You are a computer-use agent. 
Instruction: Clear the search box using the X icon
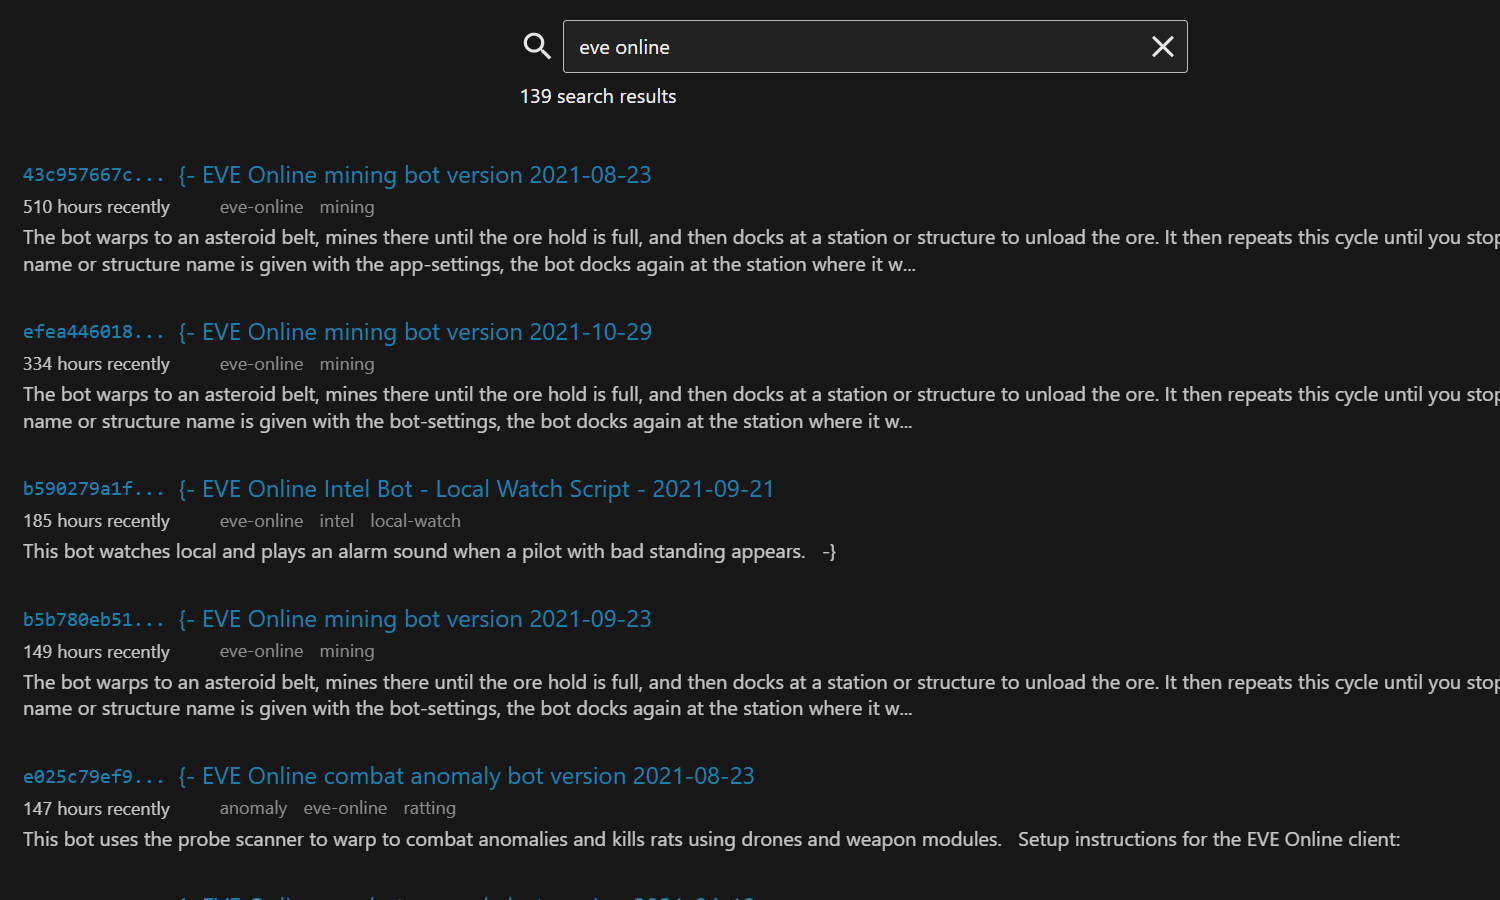click(x=1162, y=46)
